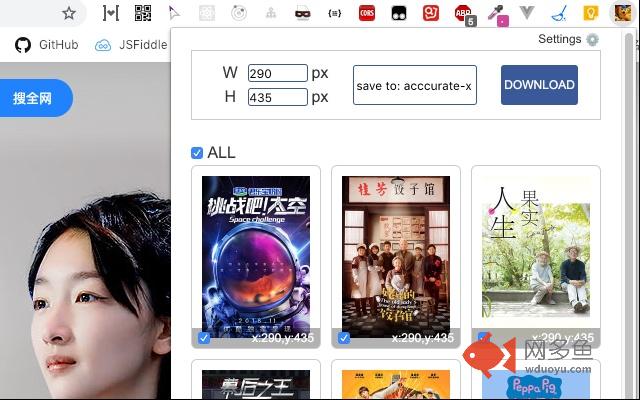Click the masked face extension icon
640x400 pixels.
click(x=302, y=13)
